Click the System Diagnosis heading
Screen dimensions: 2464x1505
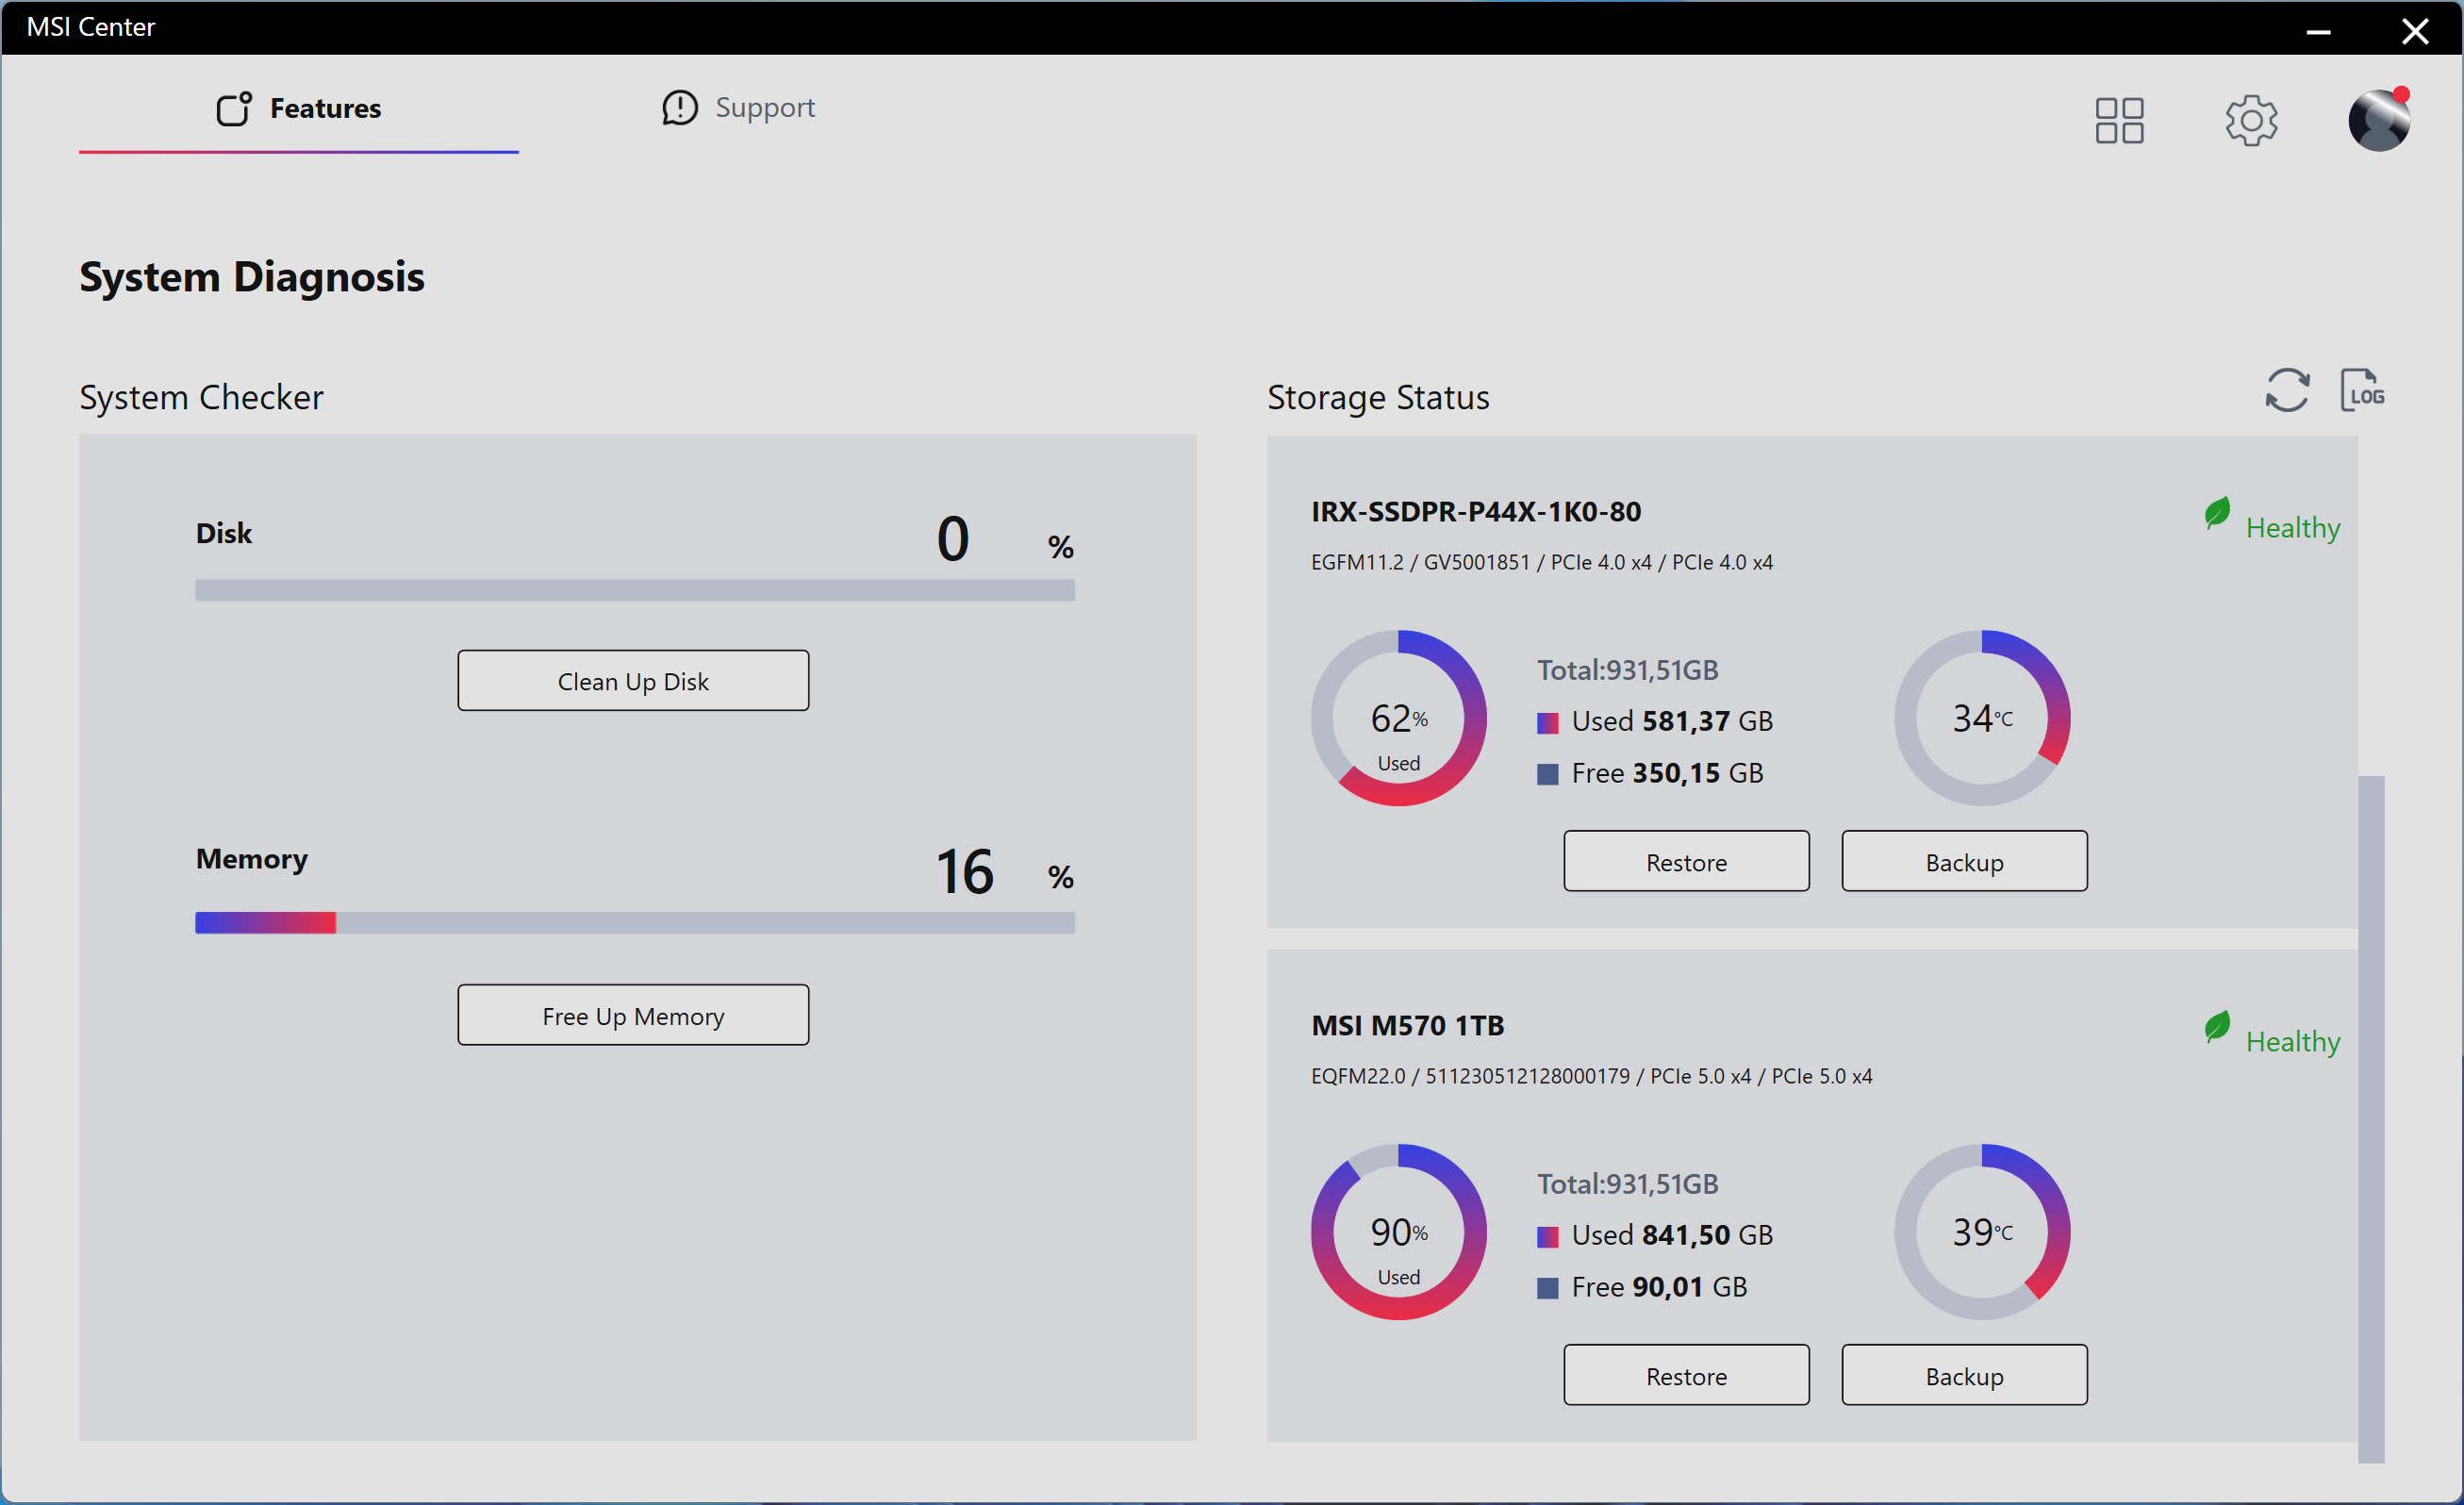click(x=252, y=277)
